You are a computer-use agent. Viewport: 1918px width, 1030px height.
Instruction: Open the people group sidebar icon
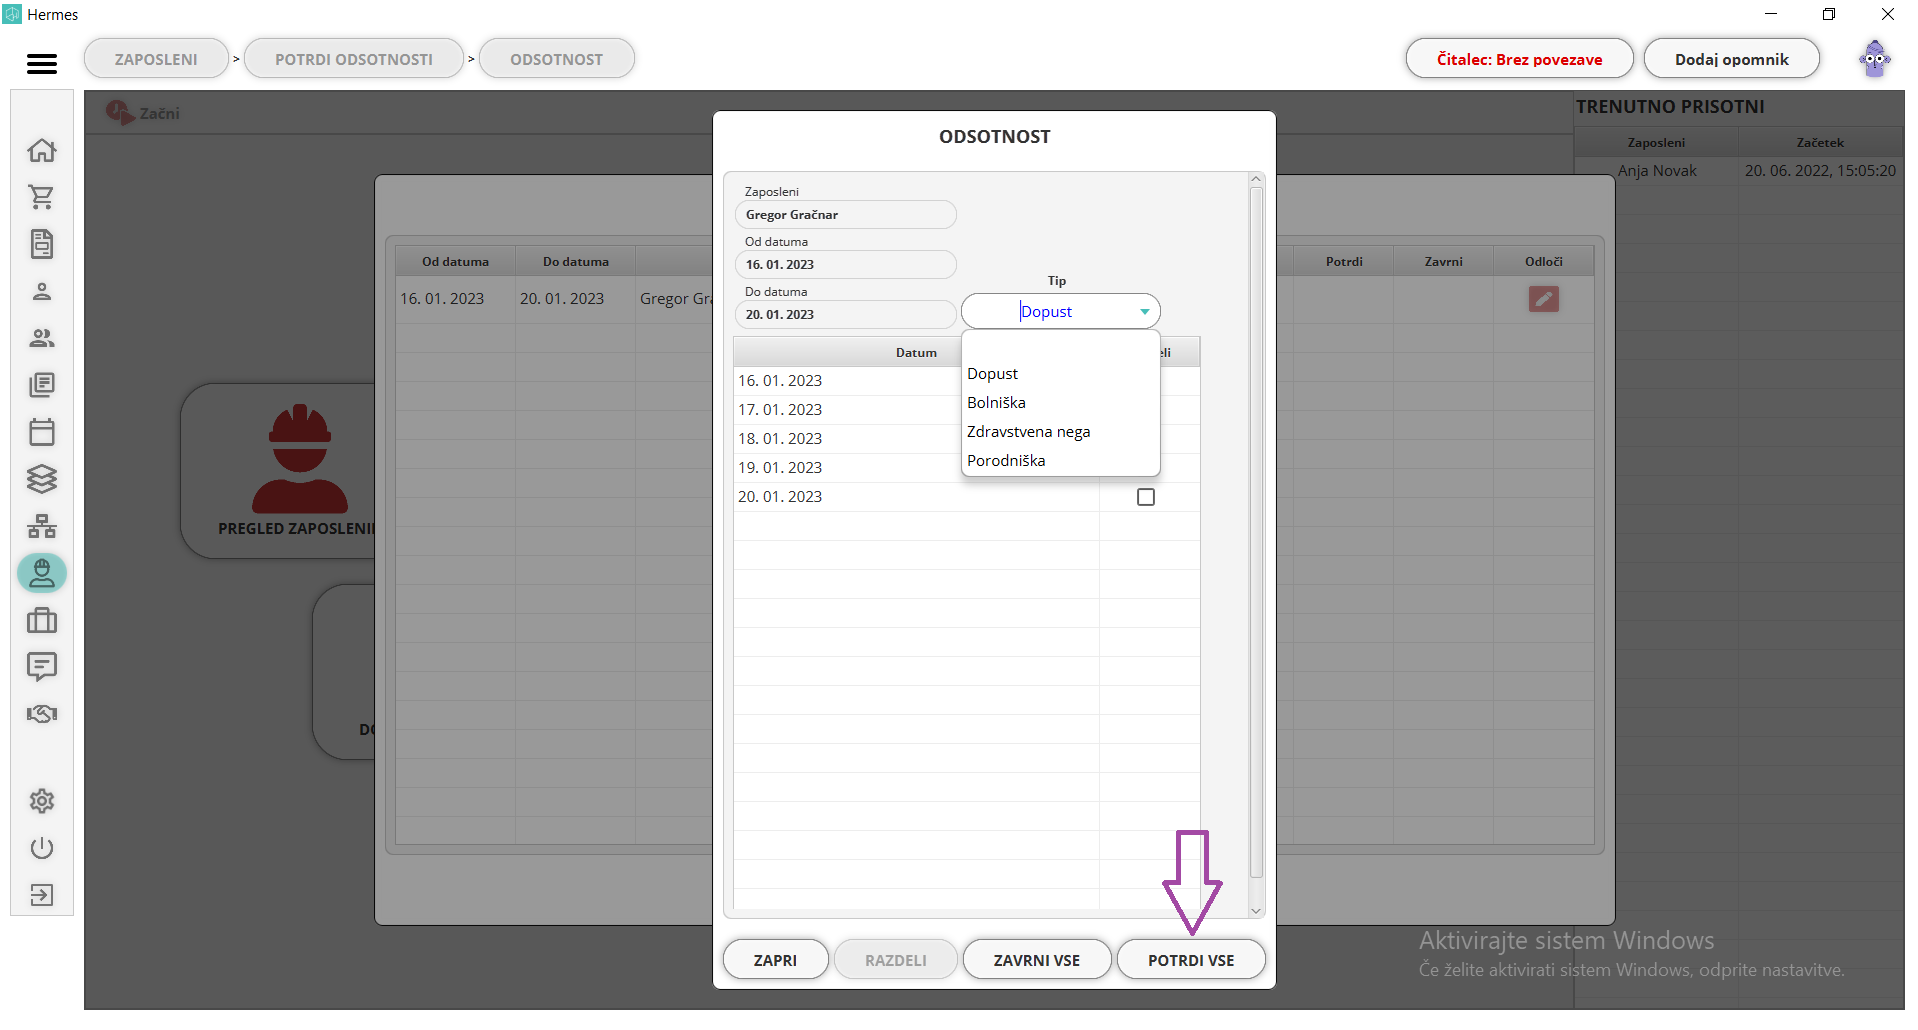pyautogui.click(x=42, y=338)
